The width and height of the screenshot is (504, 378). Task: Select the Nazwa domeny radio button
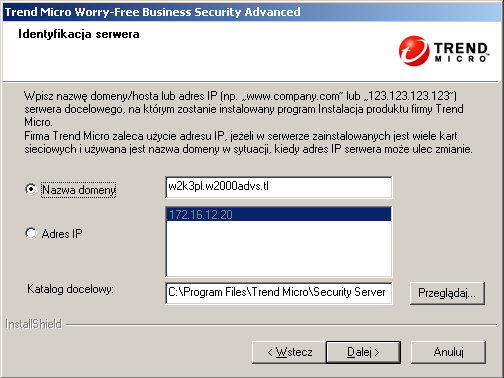coord(31,189)
